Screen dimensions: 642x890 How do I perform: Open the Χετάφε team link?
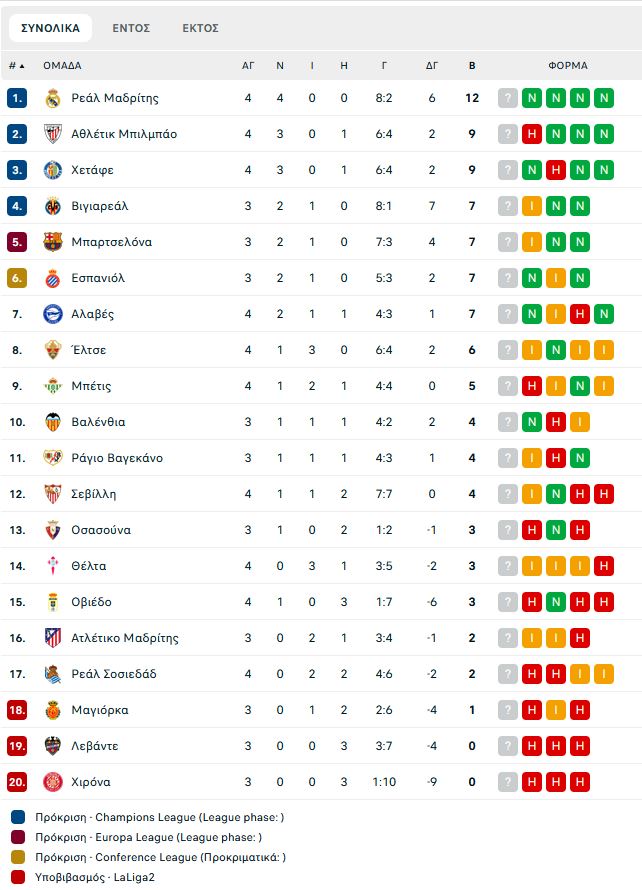pyautogui.click(x=93, y=170)
